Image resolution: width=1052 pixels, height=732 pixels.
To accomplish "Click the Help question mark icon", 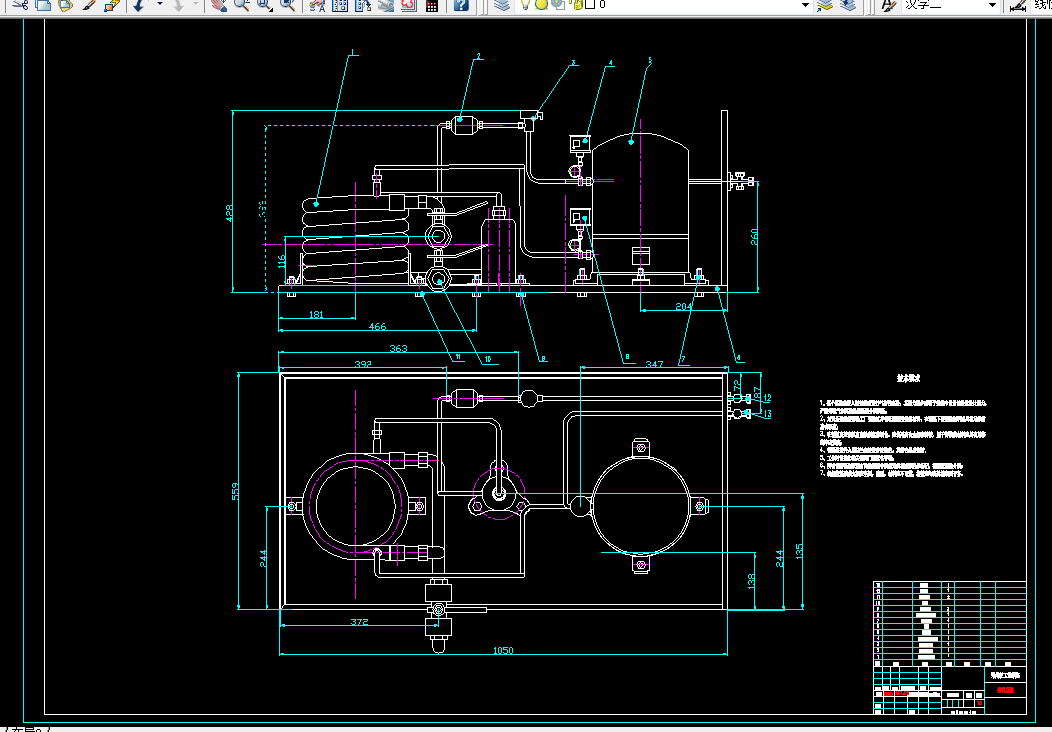I will coord(461,5).
